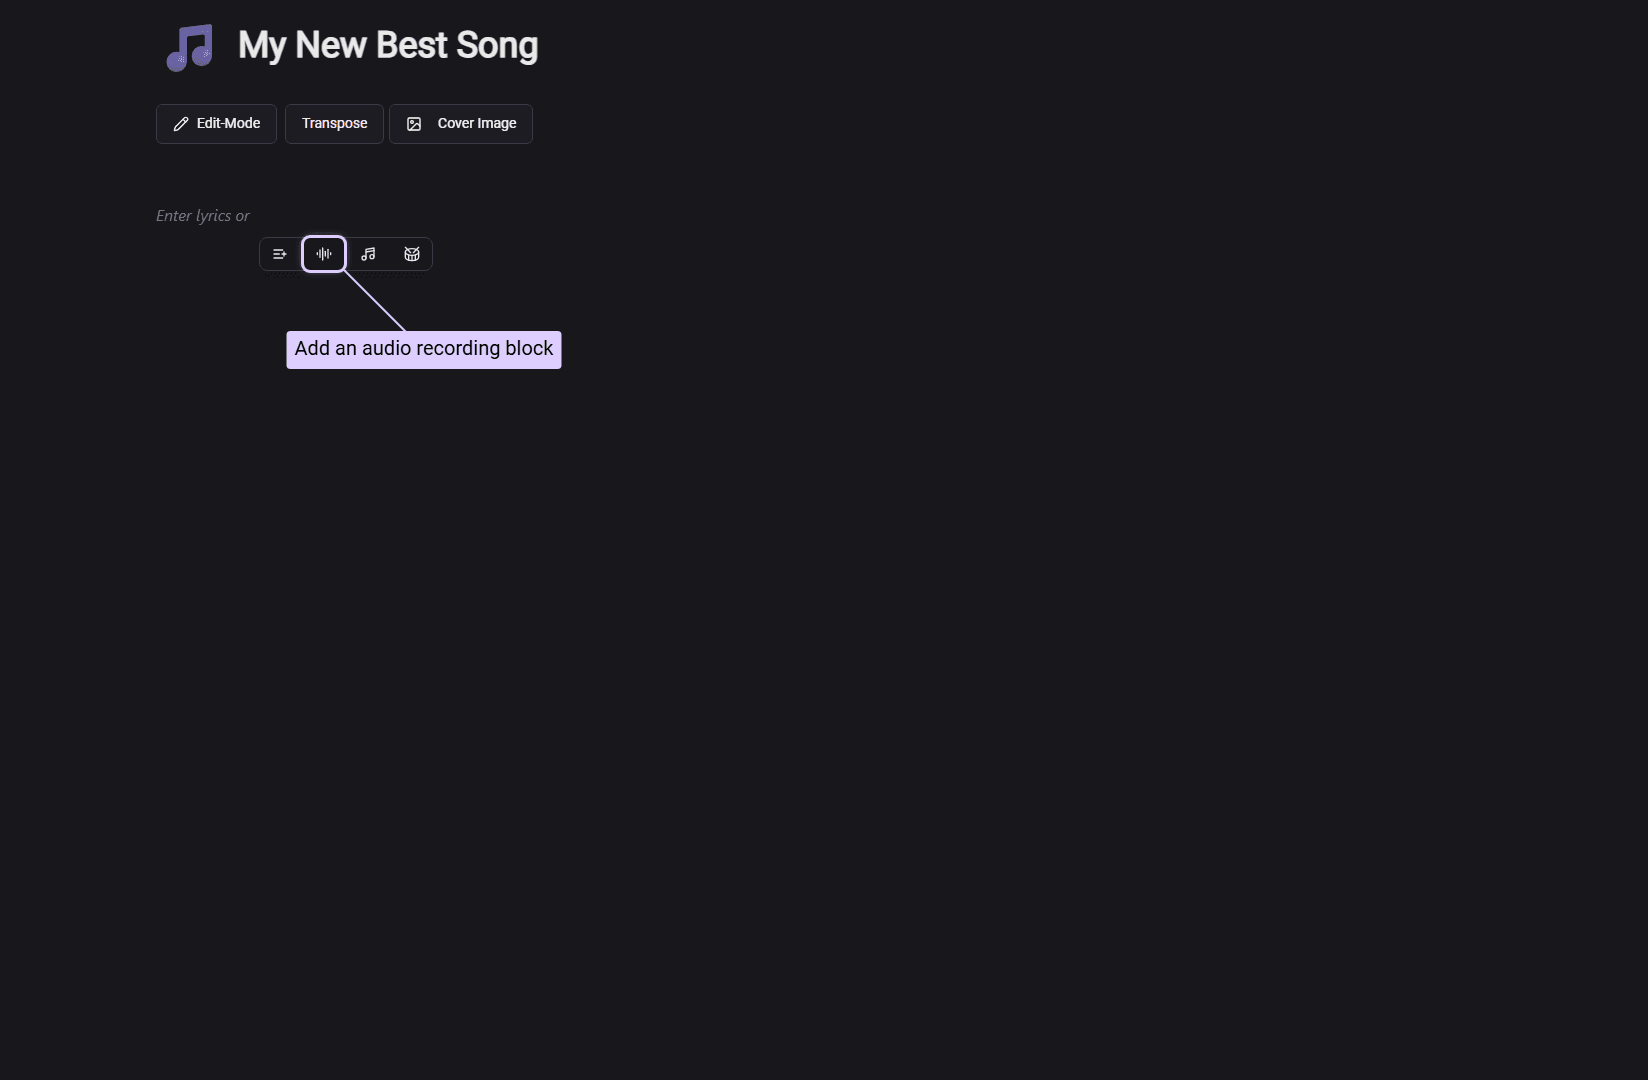Image resolution: width=1648 pixels, height=1080 pixels.
Task: Switch the Edit-Mode text label
Action: (x=228, y=124)
